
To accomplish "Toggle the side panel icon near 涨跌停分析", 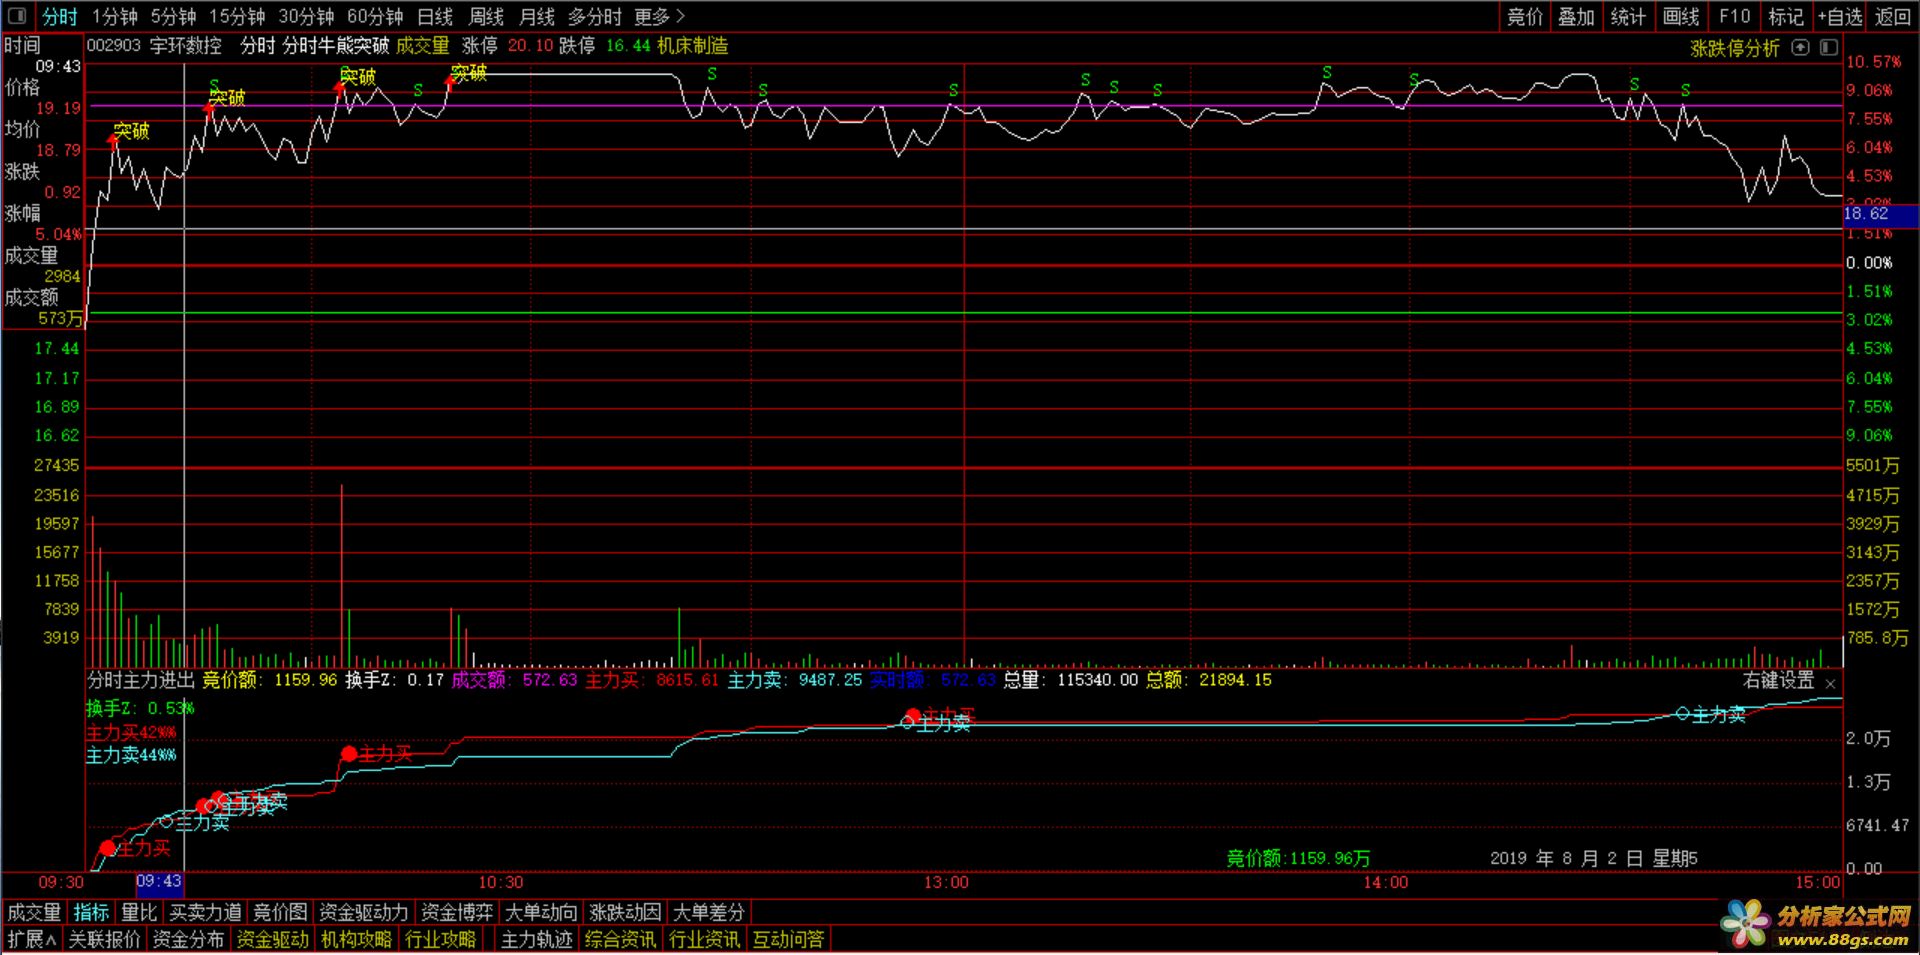I will pyautogui.click(x=1829, y=47).
